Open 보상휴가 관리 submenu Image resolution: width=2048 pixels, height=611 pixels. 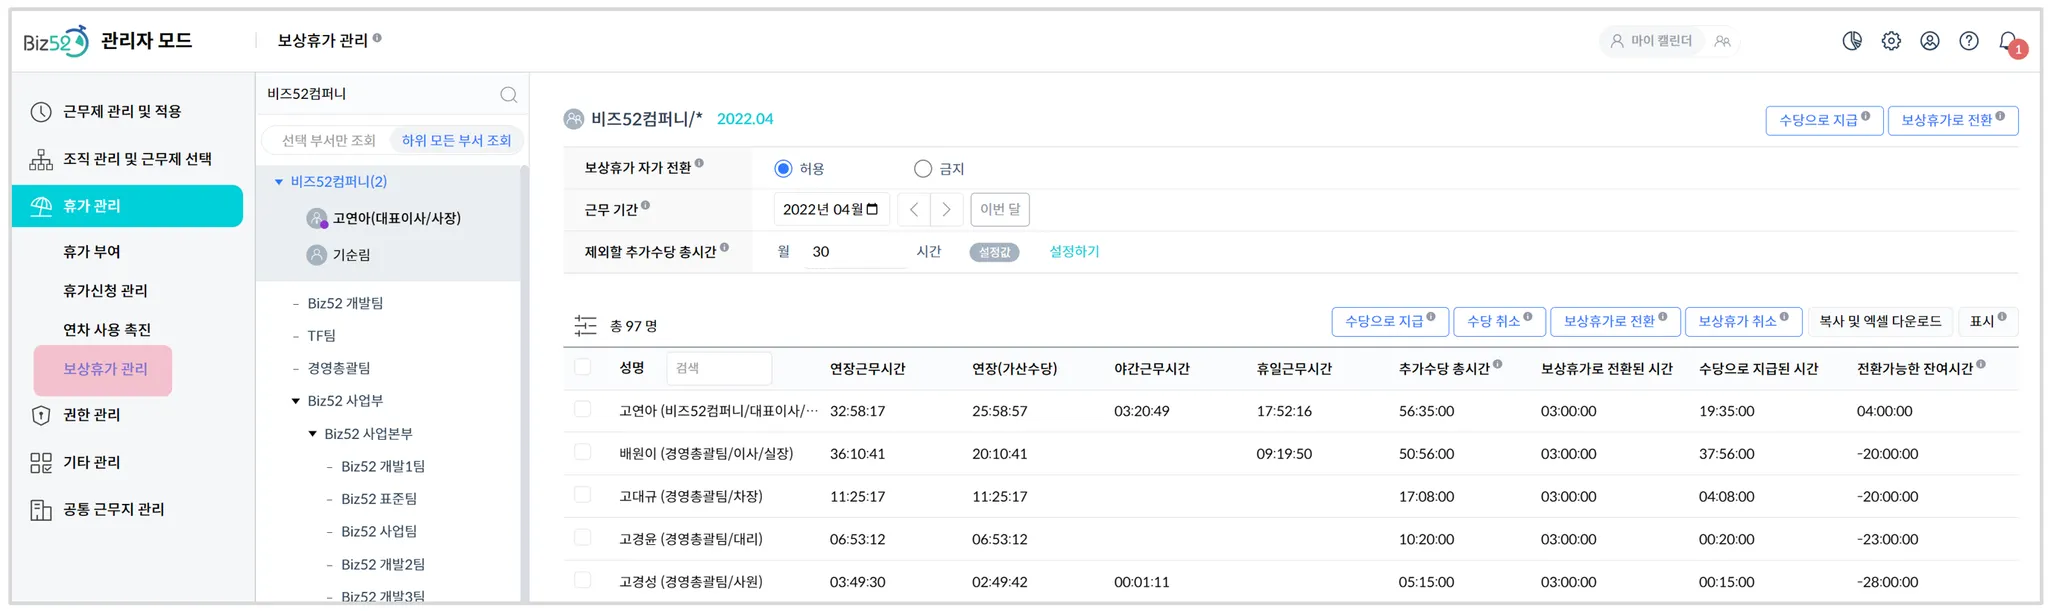[104, 370]
